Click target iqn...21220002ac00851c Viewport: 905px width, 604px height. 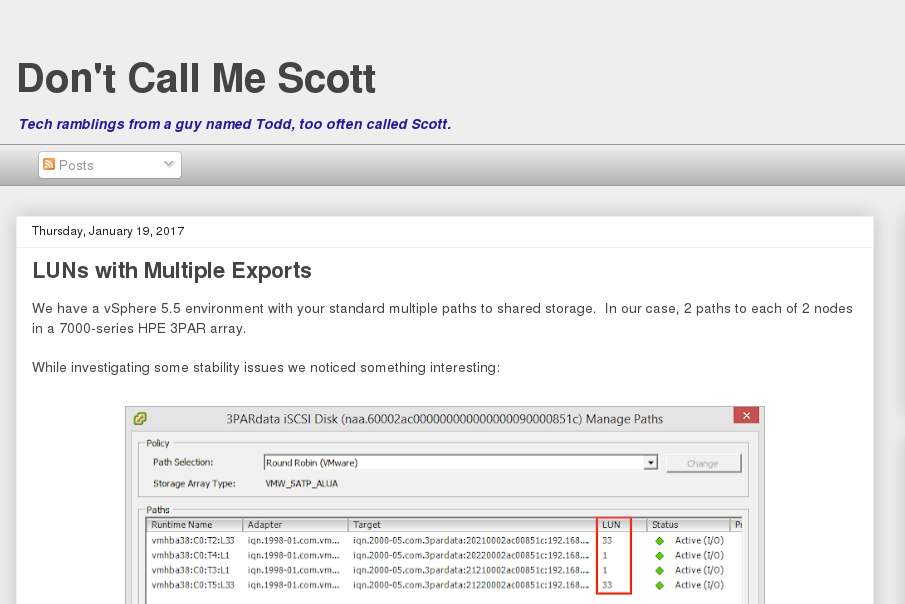(471, 585)
